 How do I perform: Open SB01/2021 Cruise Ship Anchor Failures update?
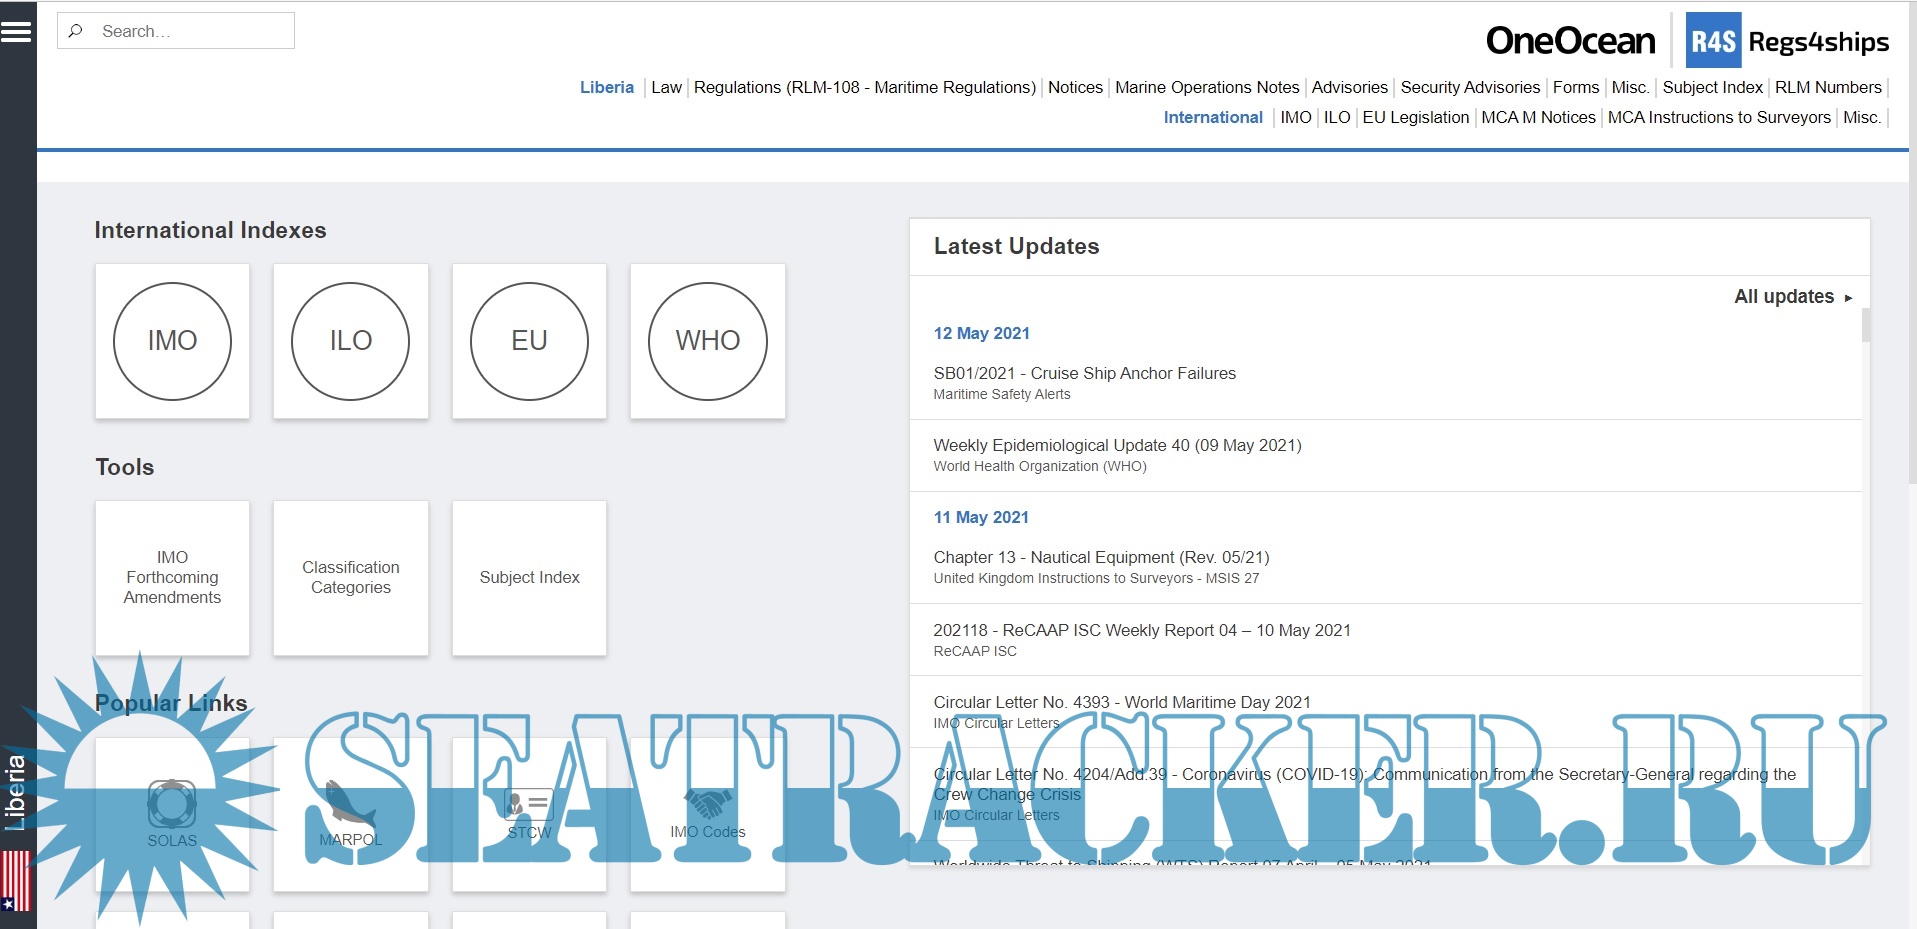coord(1084,373)
